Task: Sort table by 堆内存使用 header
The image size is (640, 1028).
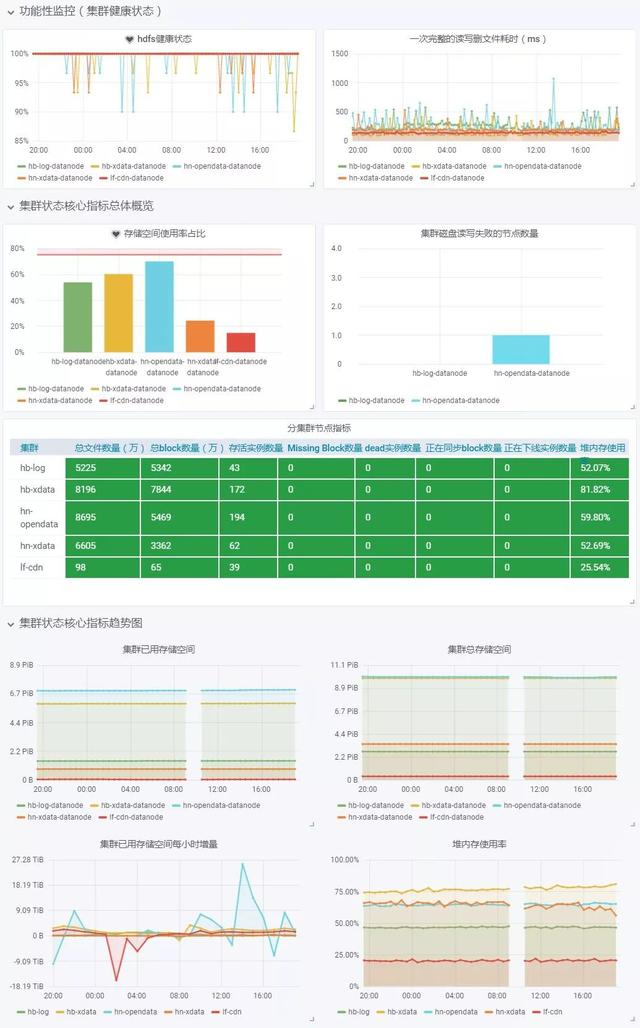Action: pyautogui.click(x=603, y=448)
